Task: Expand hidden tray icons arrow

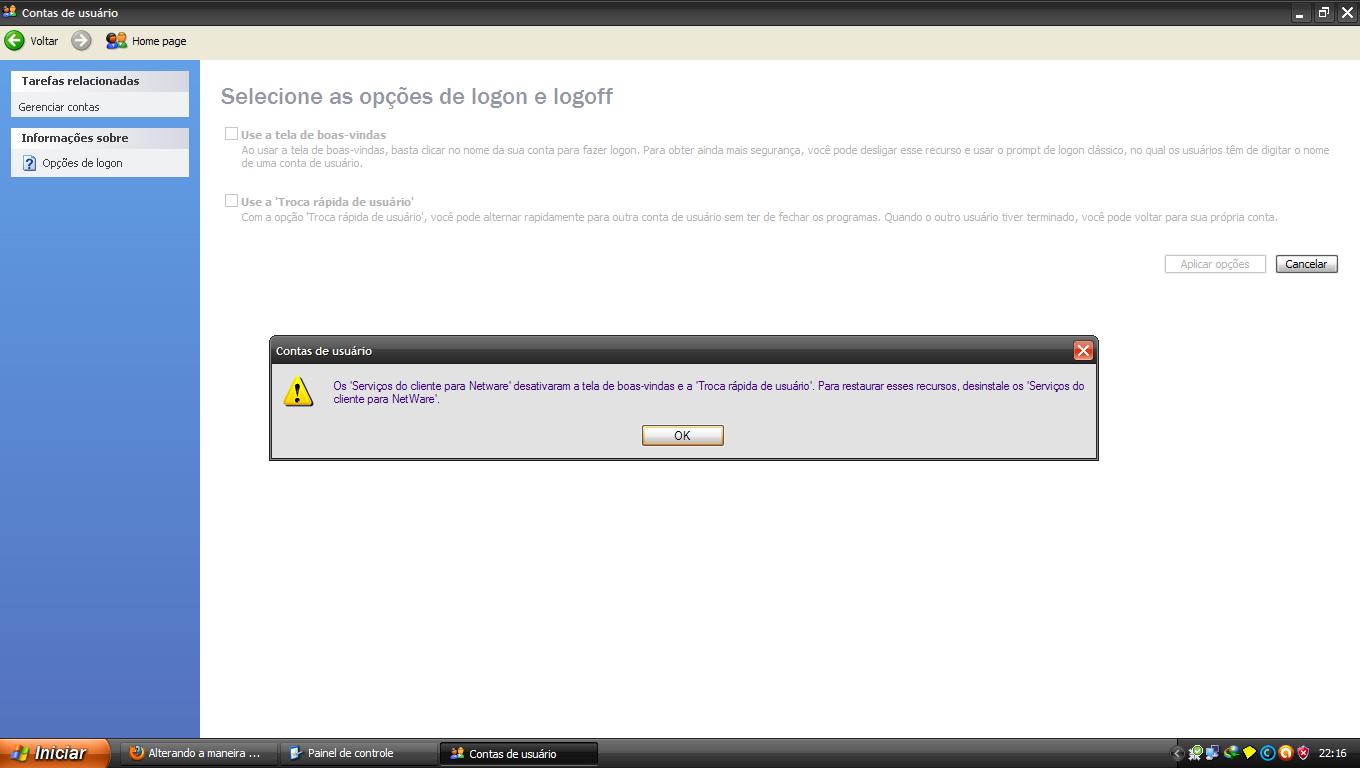Action: pyautogui.click(x=1177, y=753)
